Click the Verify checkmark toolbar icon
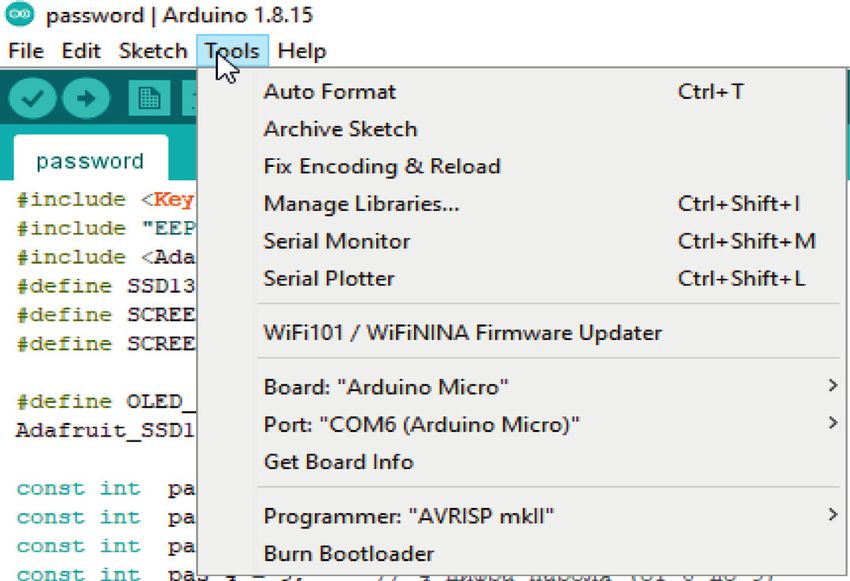Viewport: 850px width, 581px height. coord(33,98)
